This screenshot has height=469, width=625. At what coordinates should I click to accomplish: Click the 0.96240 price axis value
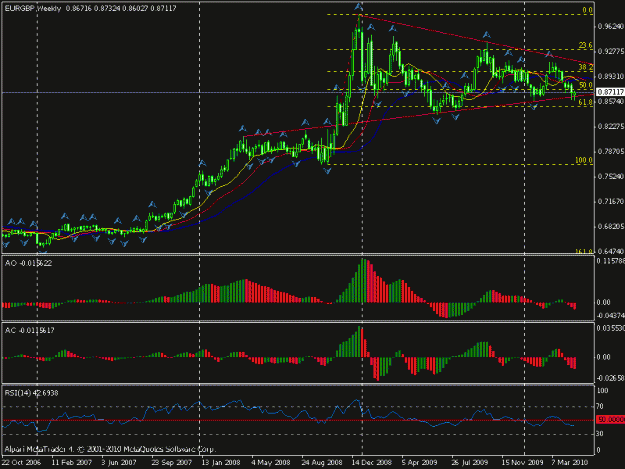[610, 27]
